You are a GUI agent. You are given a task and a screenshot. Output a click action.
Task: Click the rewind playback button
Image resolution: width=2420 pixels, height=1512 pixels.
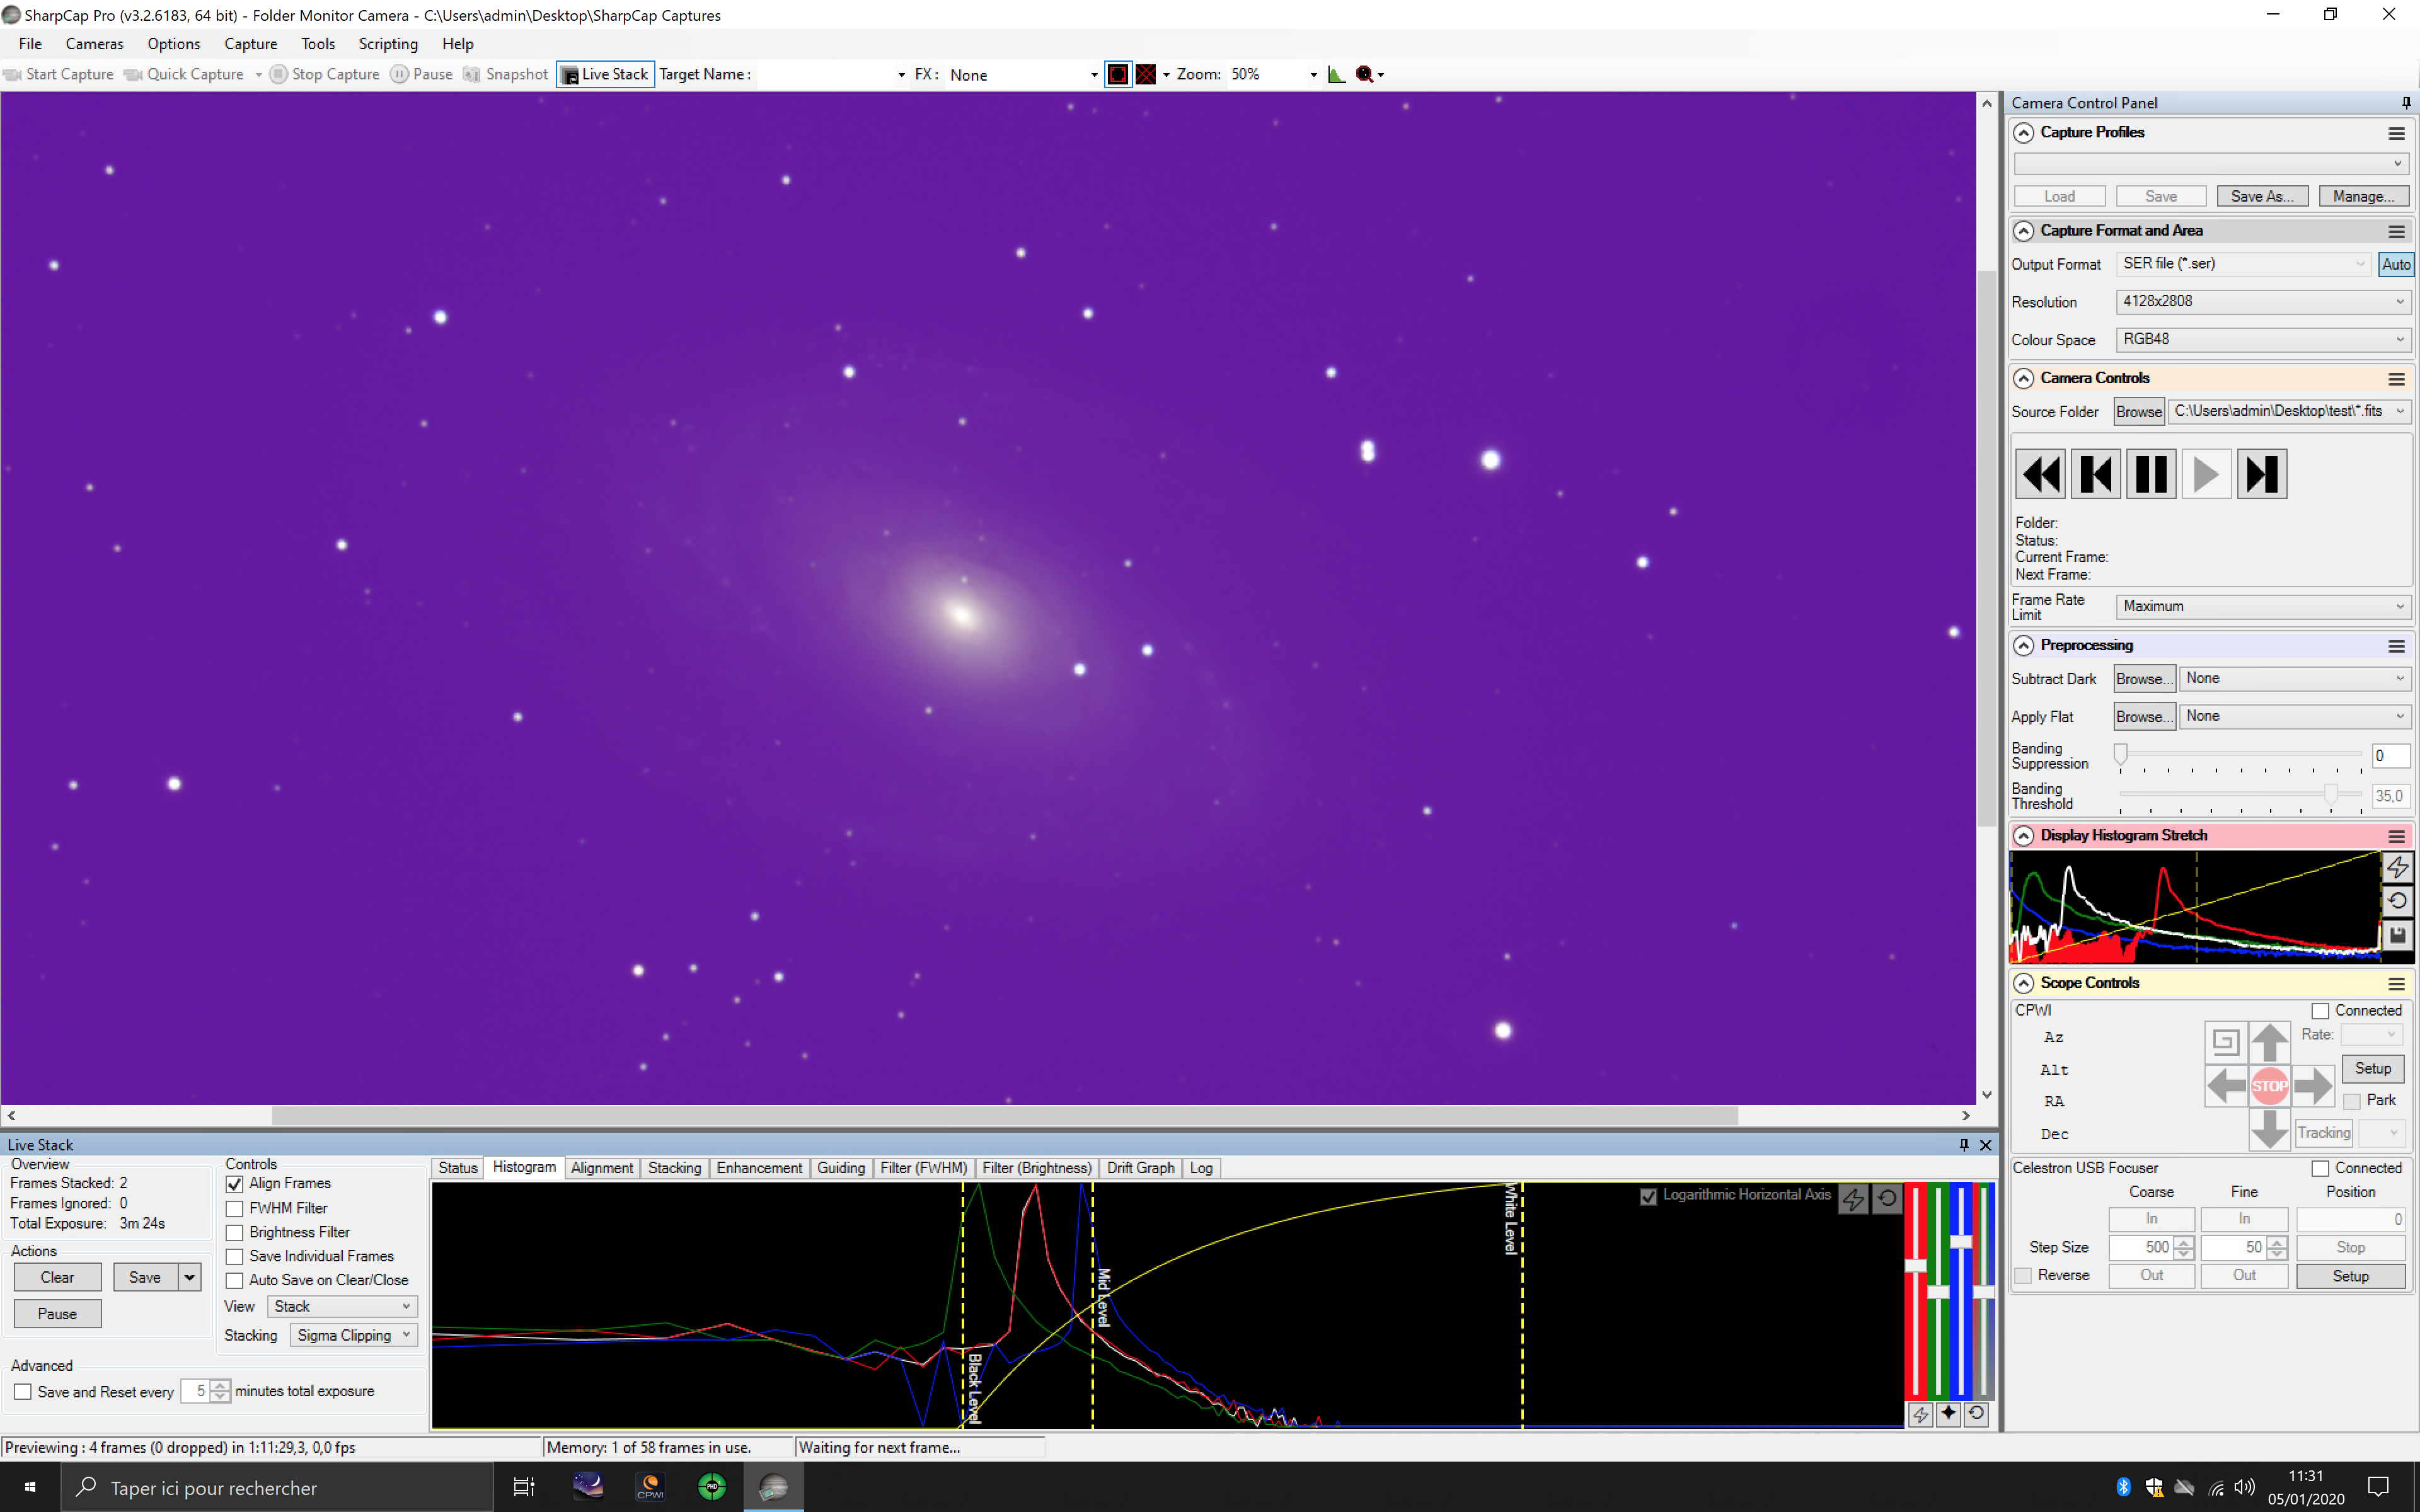point(2040,474)
